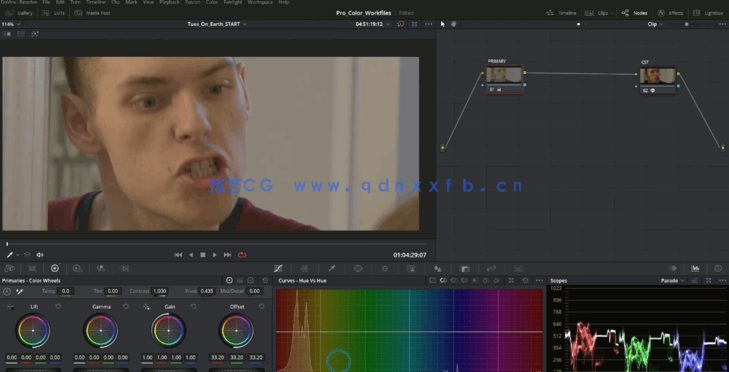Toggle the viewer bypass color grades icon
Image resolution: width=729 pixels, height=372 pixels.
click(401, 24)
